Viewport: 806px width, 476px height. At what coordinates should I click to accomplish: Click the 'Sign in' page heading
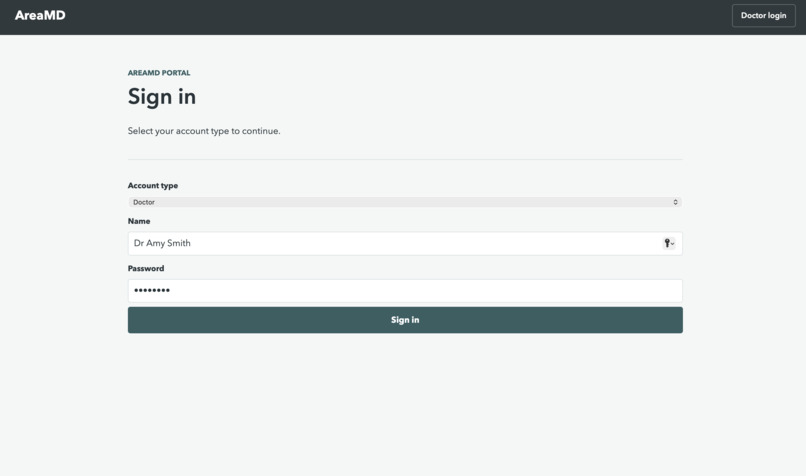pyautogui.click(x=162, y=97)
